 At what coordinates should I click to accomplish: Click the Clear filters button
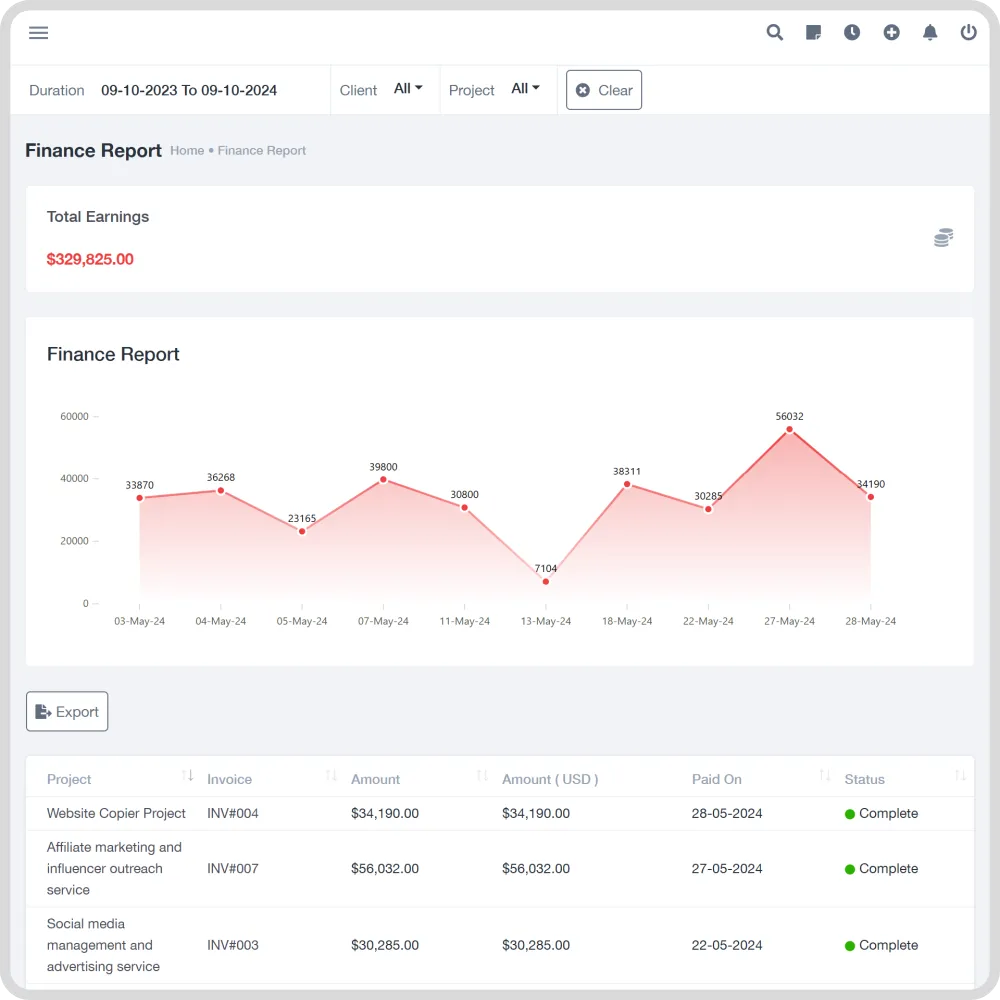[x=603, y=89]
